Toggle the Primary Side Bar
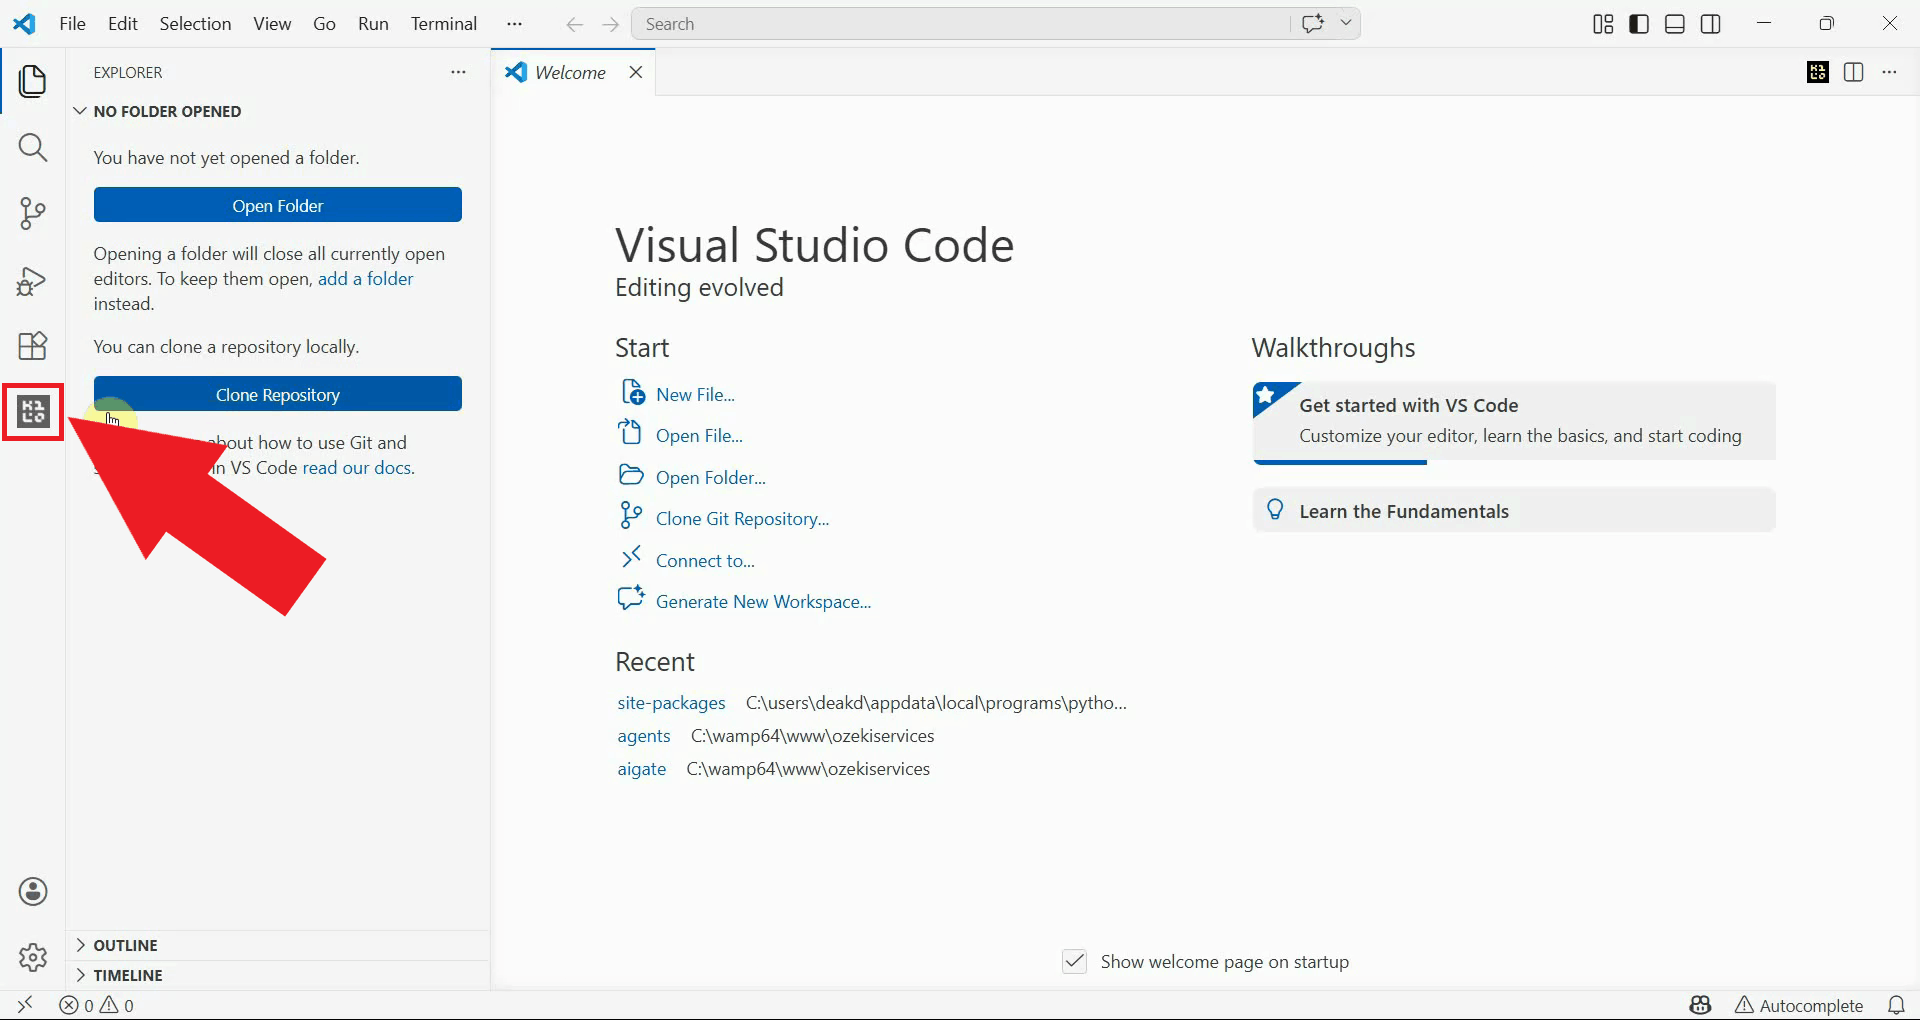Screen dimensions: 1920x1020 pyautogui.click(x=1639, y=24)
